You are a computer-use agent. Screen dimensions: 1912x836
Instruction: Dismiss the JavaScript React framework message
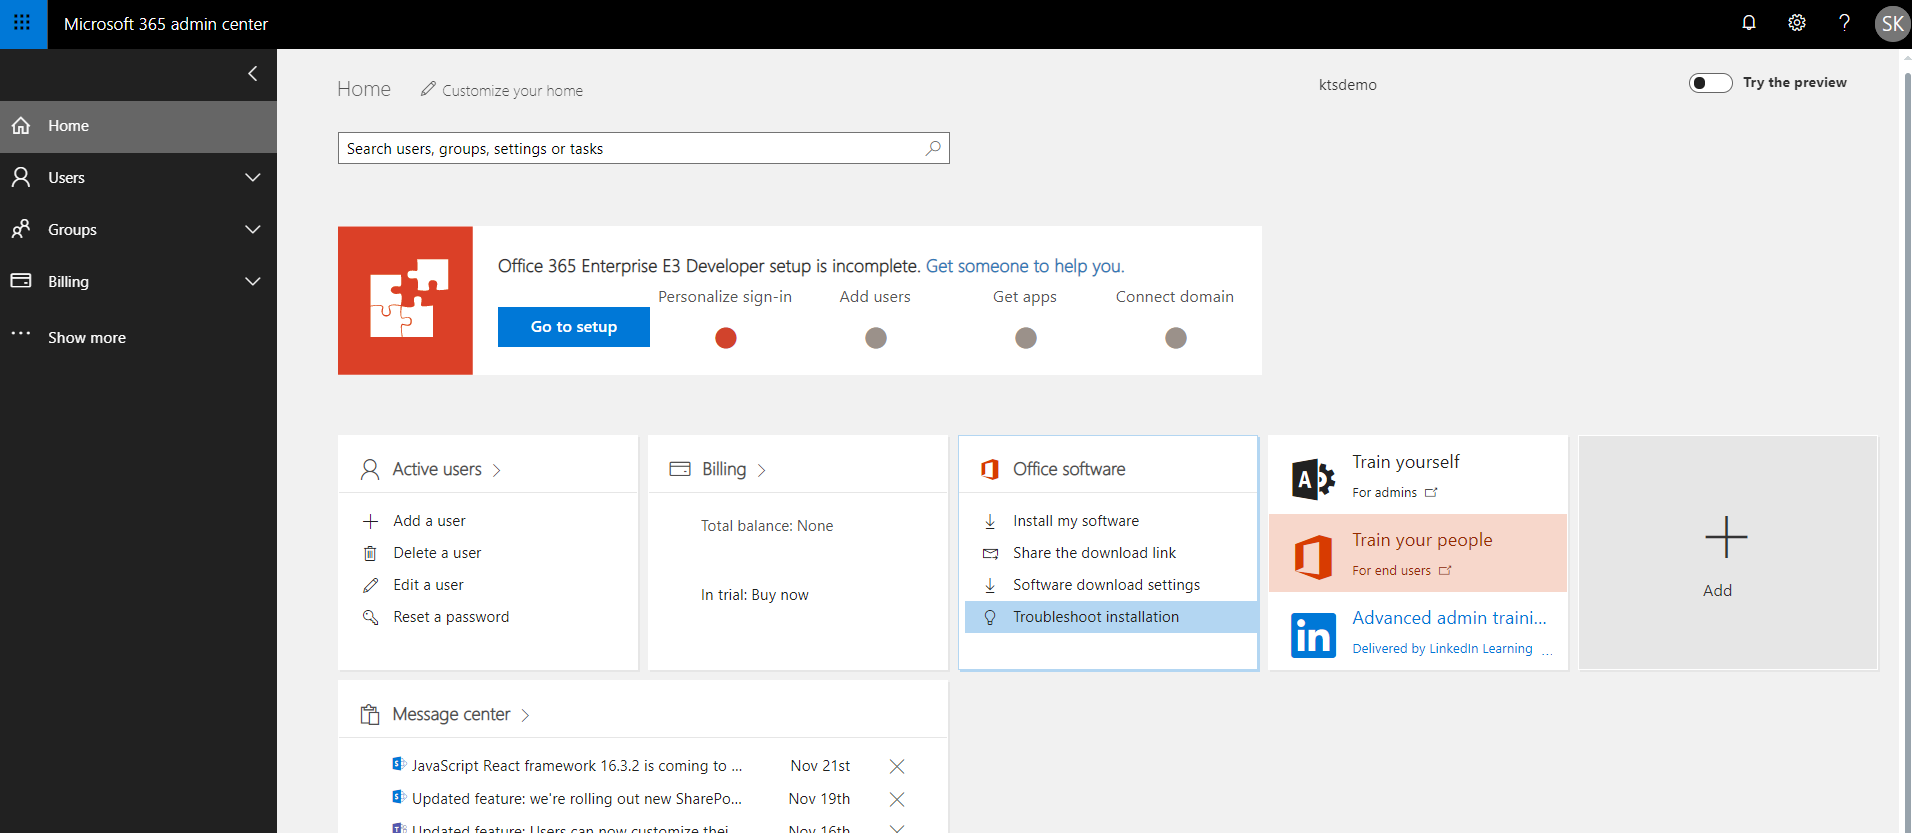point(897,766)
